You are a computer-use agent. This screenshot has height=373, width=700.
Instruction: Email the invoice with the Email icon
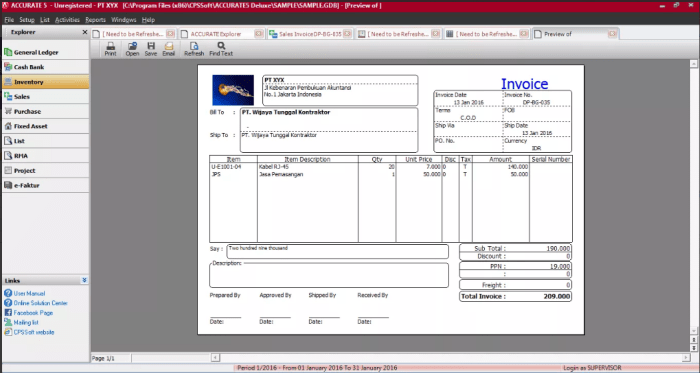click(x=168, y=49)
